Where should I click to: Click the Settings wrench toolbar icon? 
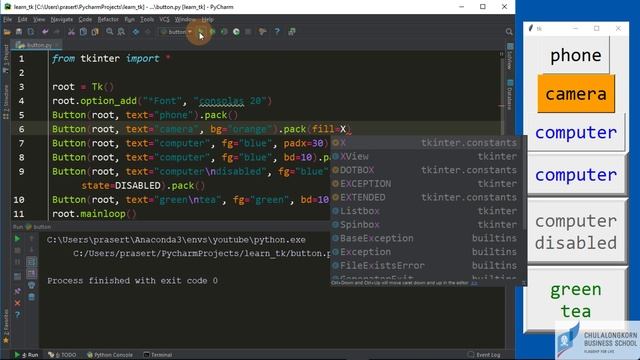coord(262,32)
